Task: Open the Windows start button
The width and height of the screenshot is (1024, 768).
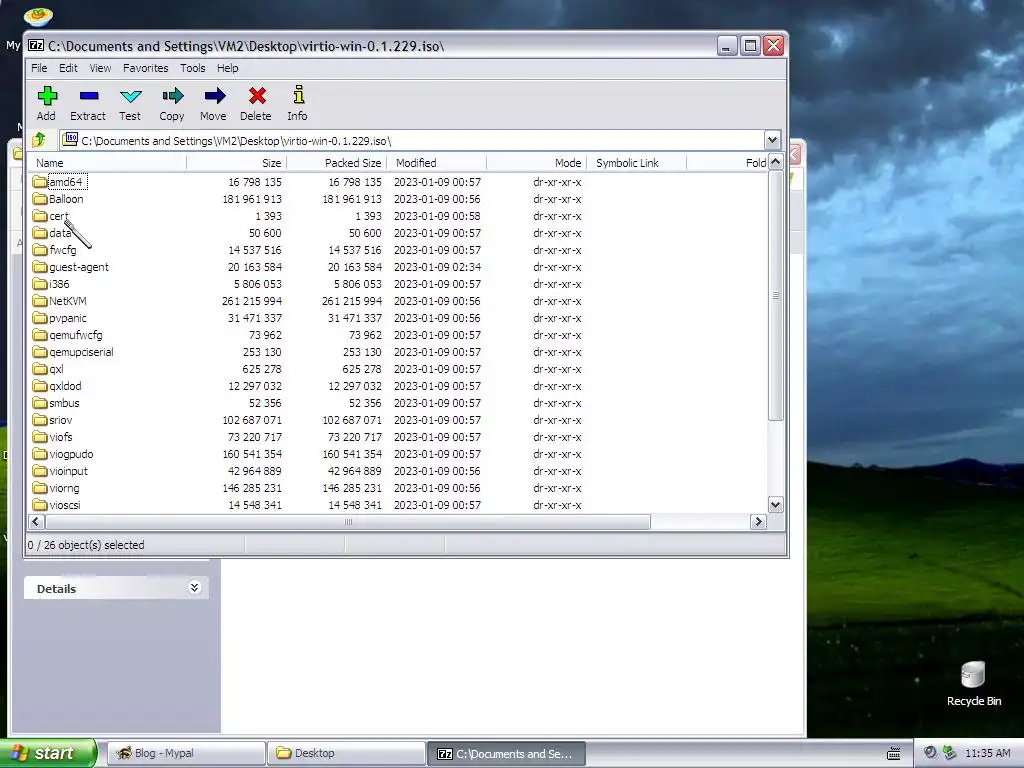Action: (48, 753)
